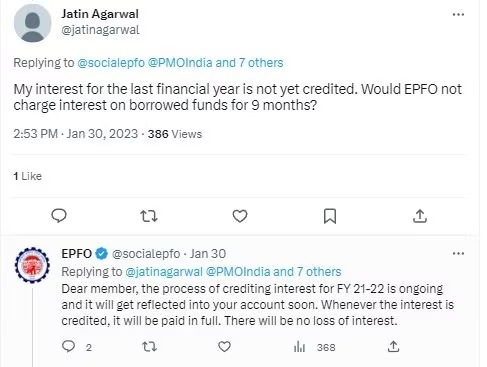View analytics of EPFO reply
This screenshot has width=487, height=367.
(299, 347)
